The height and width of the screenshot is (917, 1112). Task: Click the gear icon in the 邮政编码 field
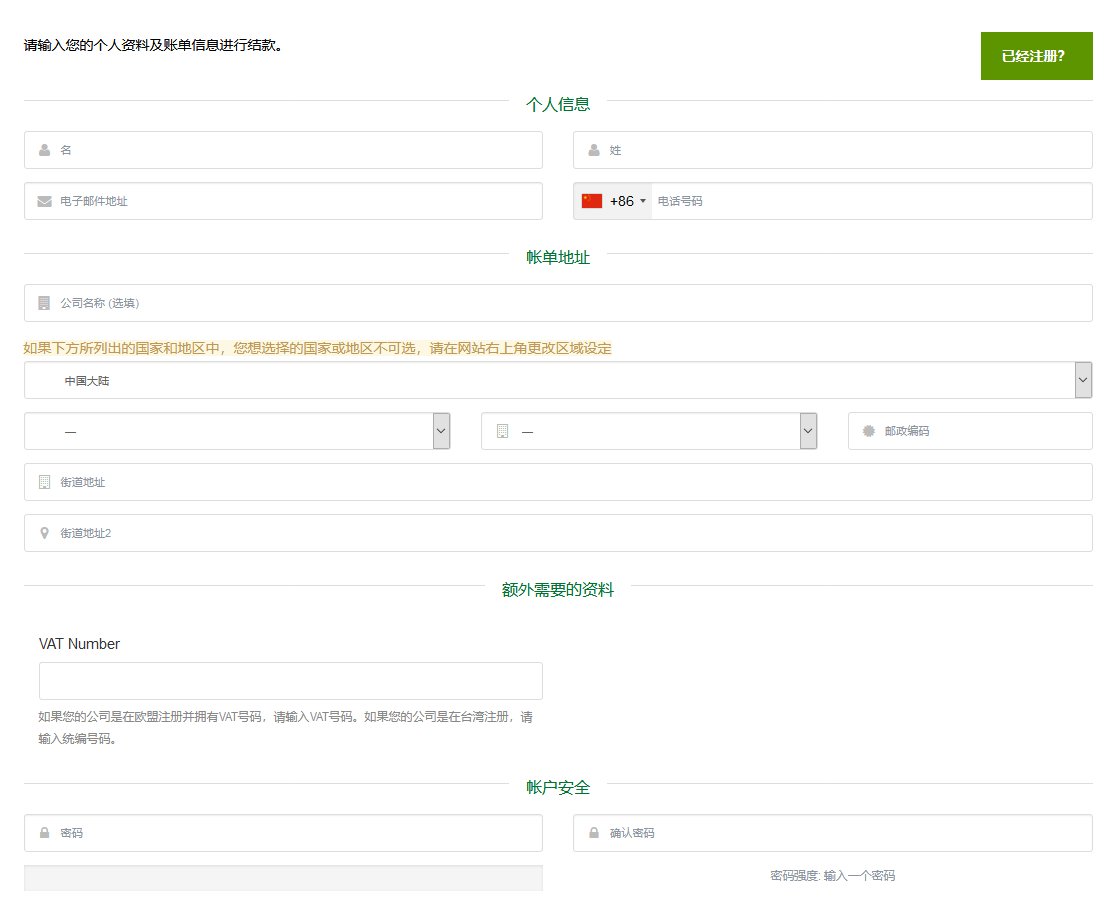click(868, 431)
